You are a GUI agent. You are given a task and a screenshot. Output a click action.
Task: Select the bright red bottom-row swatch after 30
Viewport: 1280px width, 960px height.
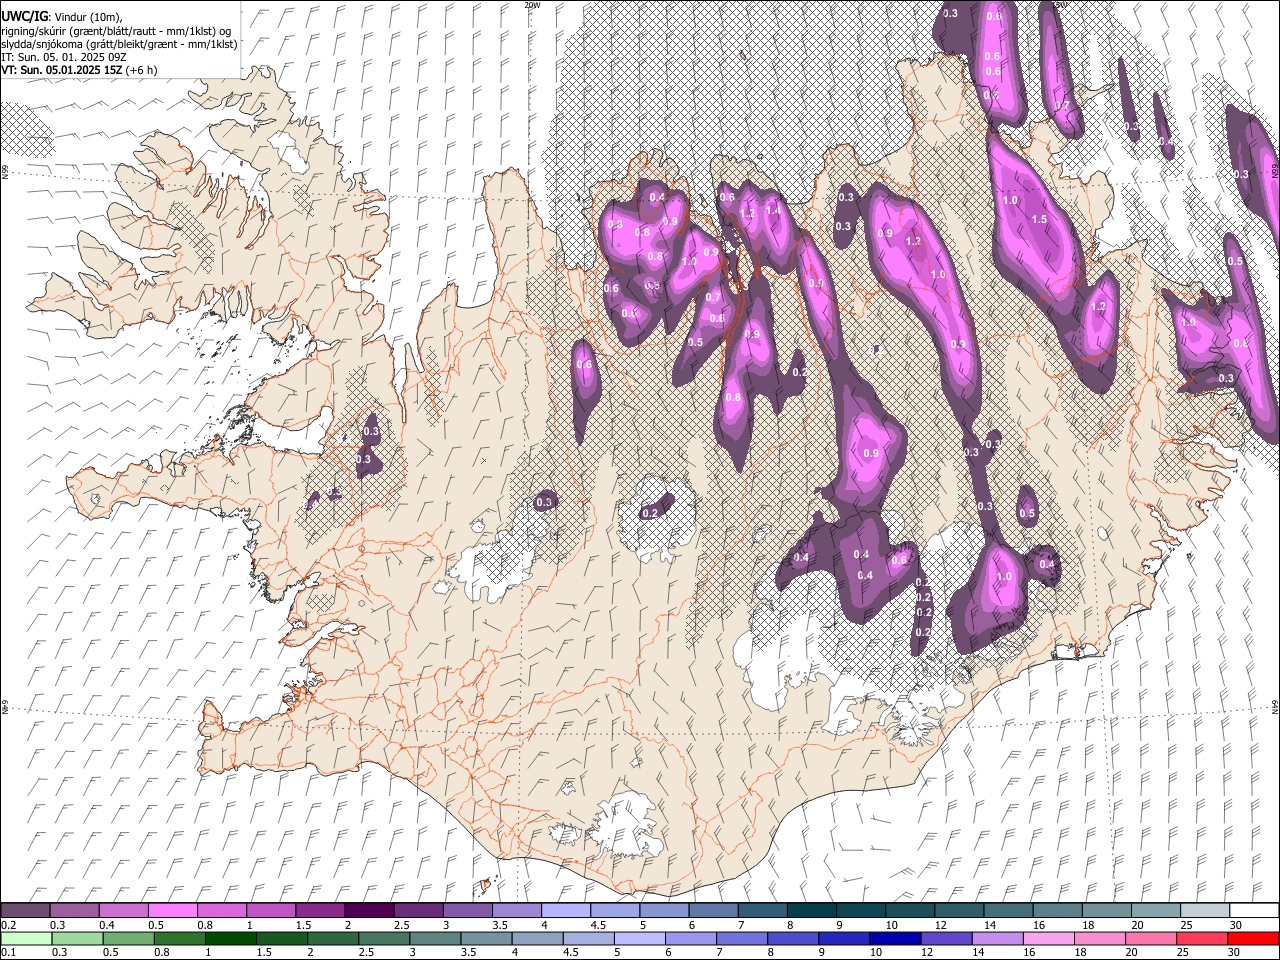pos(1253,939)
